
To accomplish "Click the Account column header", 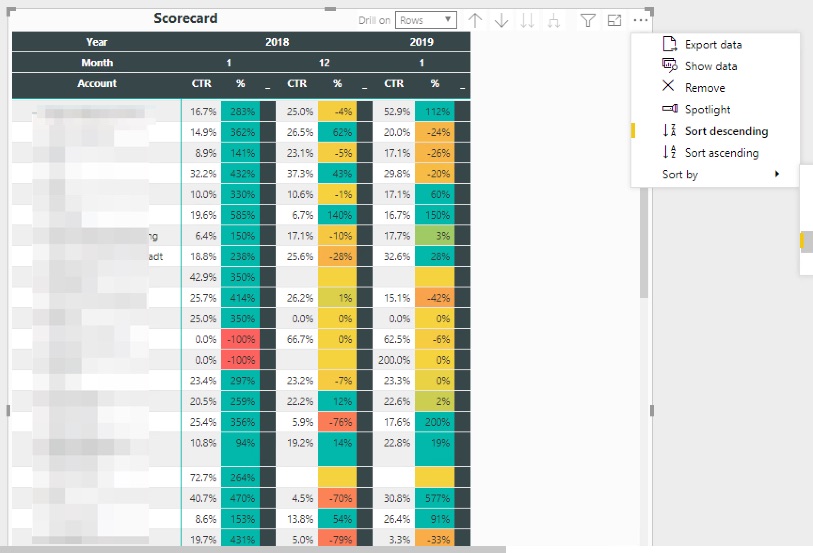I will coord(96,83).
